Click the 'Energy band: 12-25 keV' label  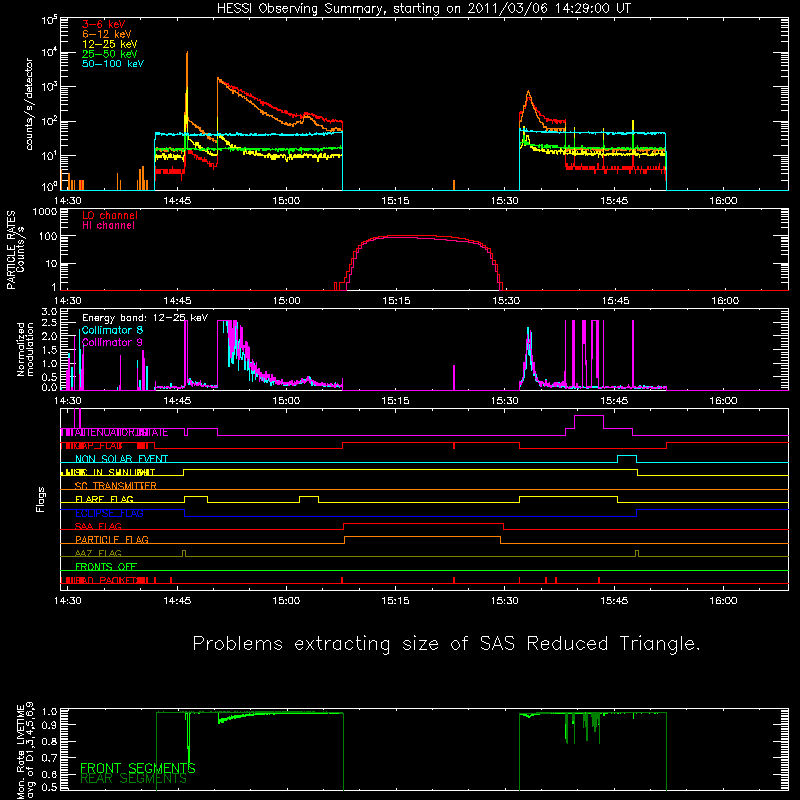(x=145, y=318)
